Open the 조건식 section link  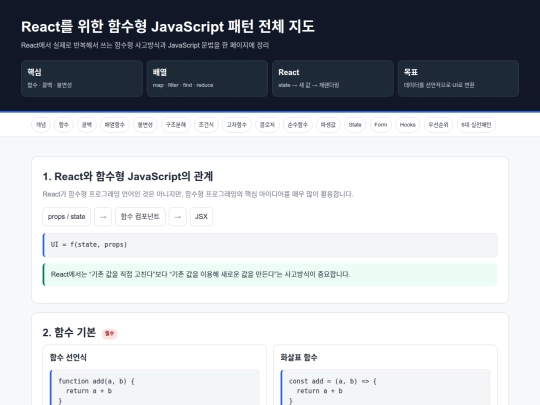tap(206, 125)
